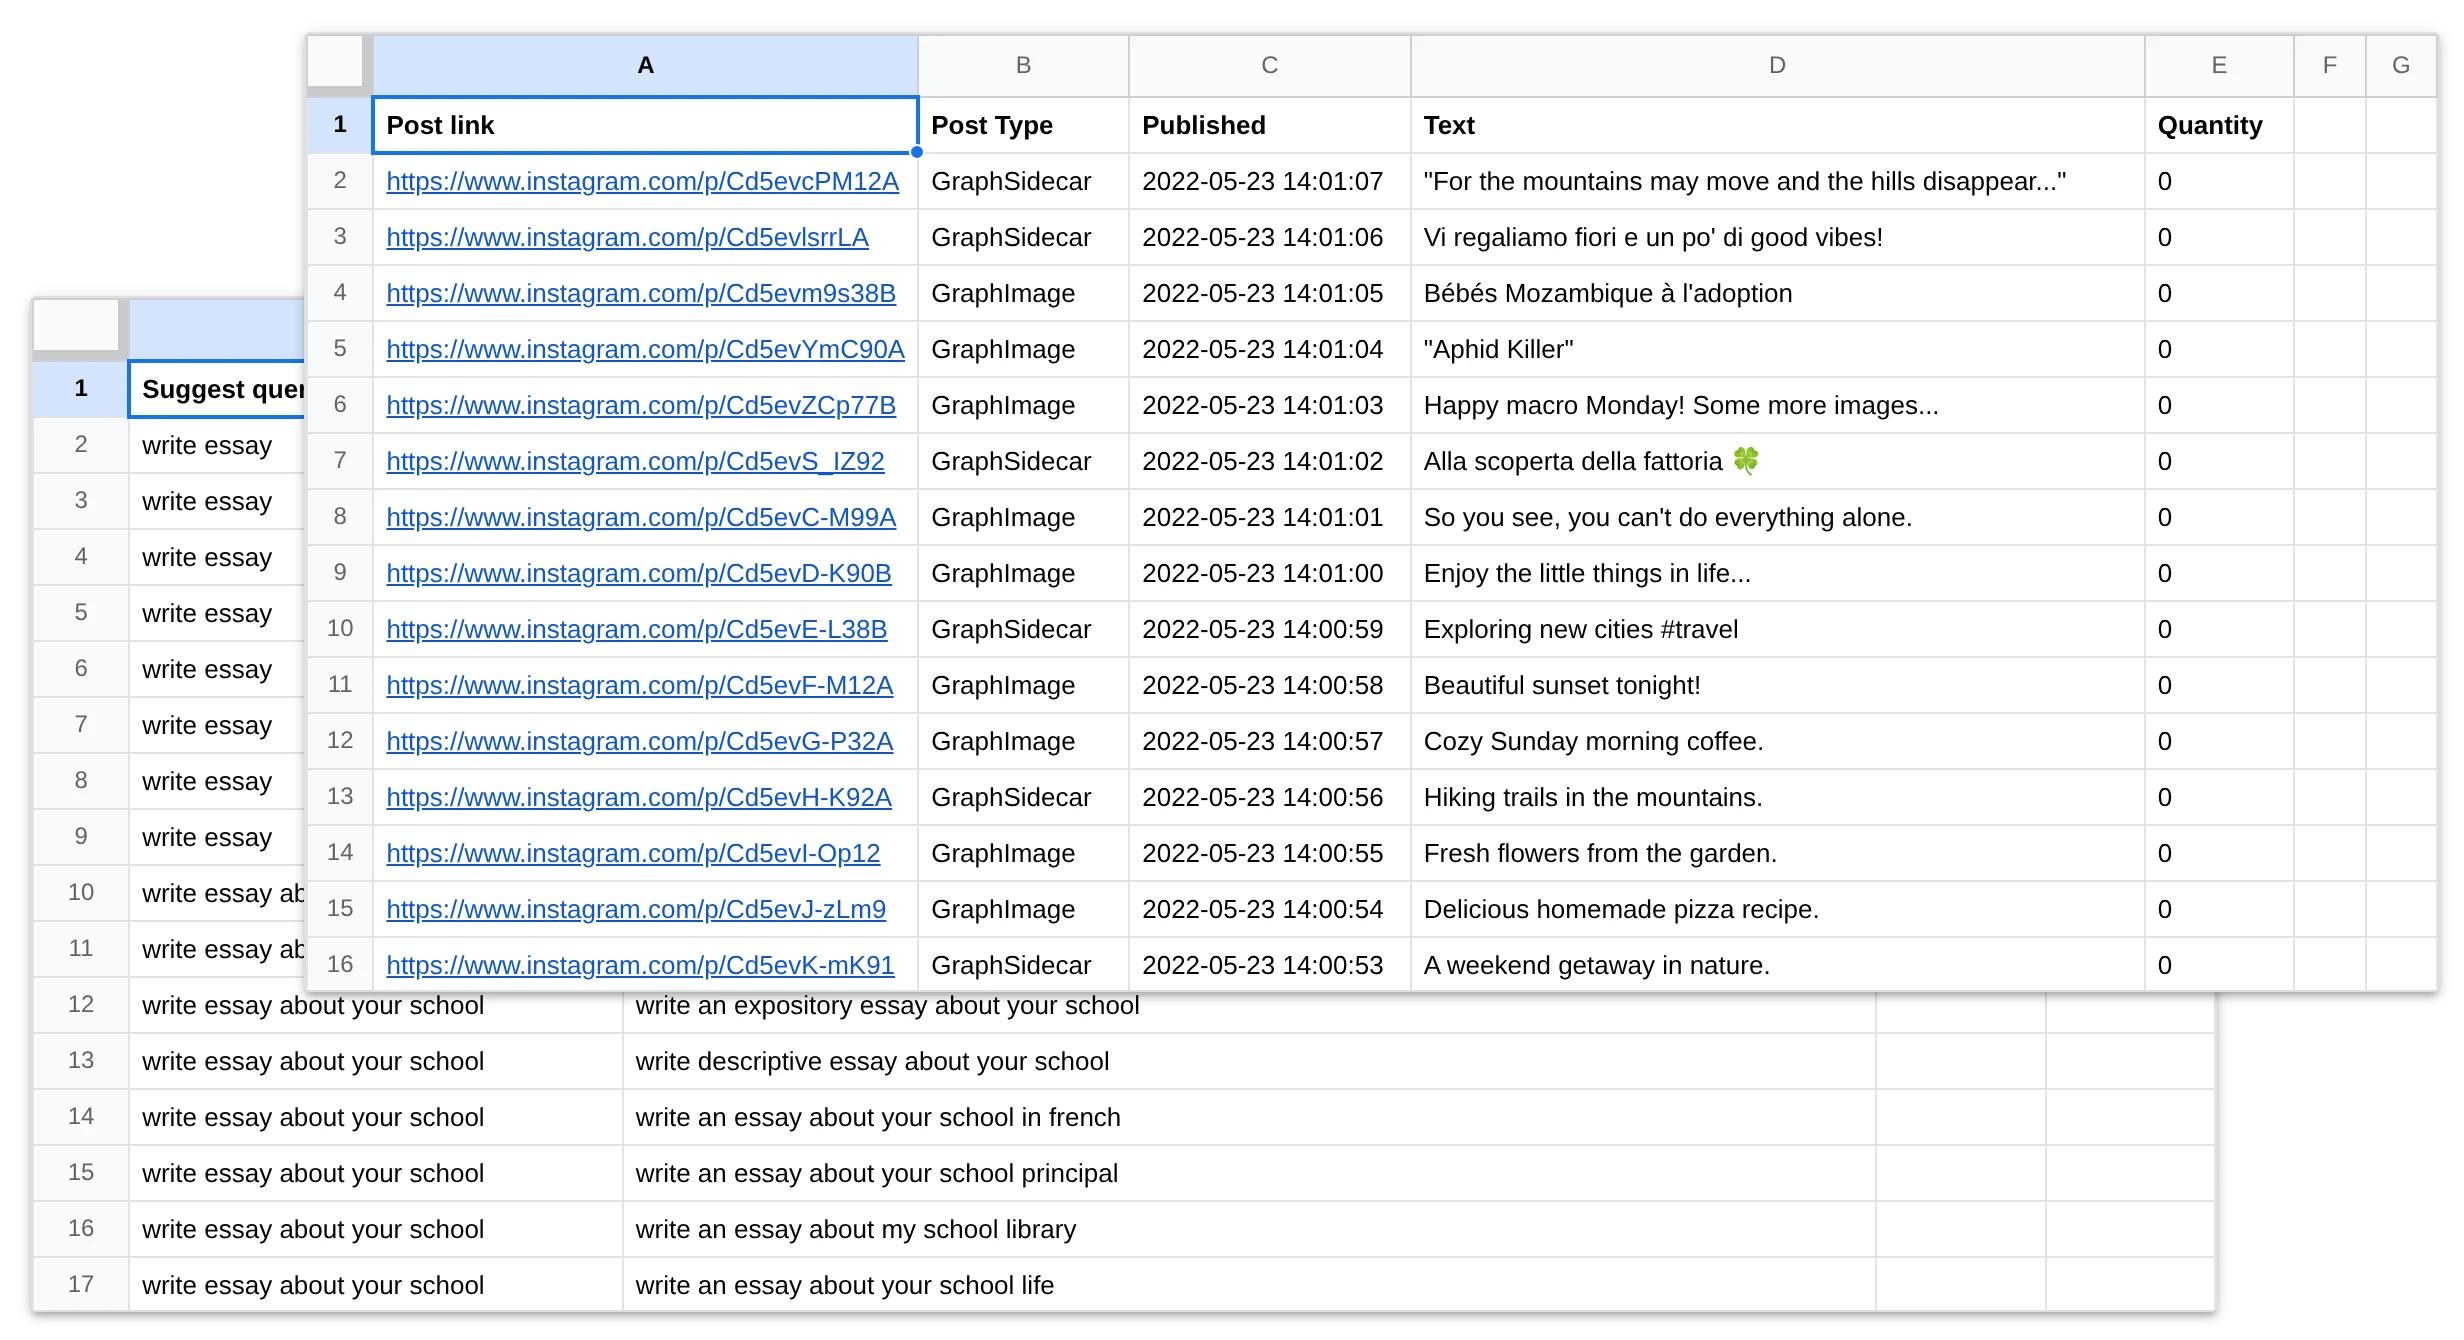2464x1340 pixels.
Task: Select row 17 header in essay sheet
Action: [81, 1285]
